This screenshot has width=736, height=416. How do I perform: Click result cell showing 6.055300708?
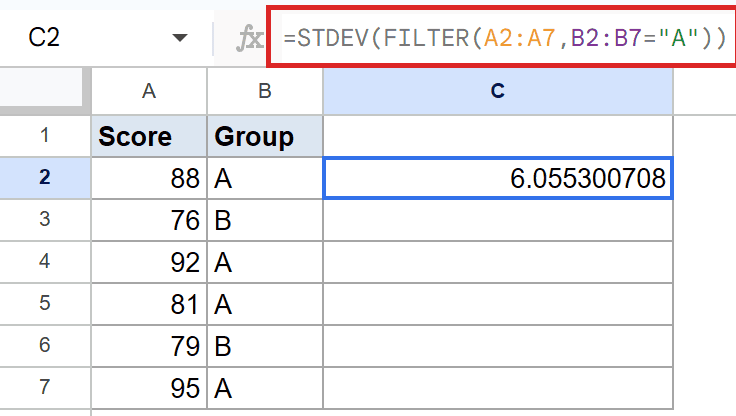click(x=498, y=178)
